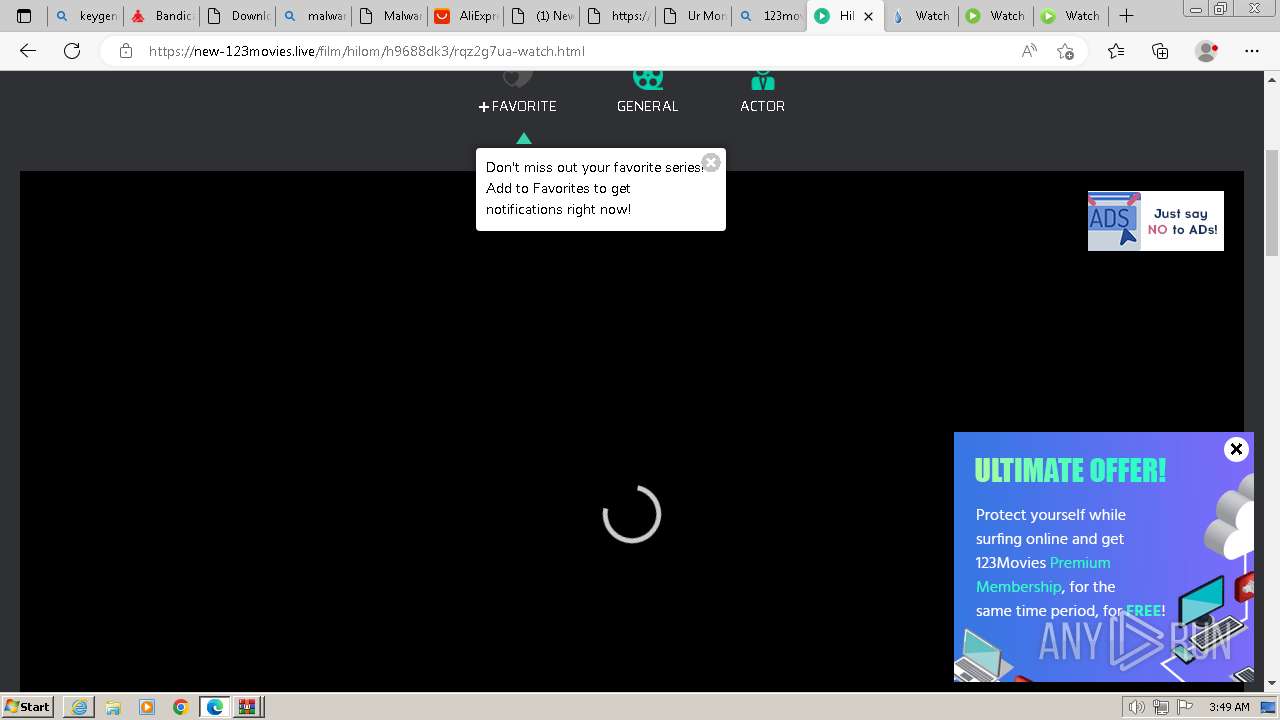1280x720 pixels.
Task: Open a new browser tab
Action: click(x=1126, y=16)
